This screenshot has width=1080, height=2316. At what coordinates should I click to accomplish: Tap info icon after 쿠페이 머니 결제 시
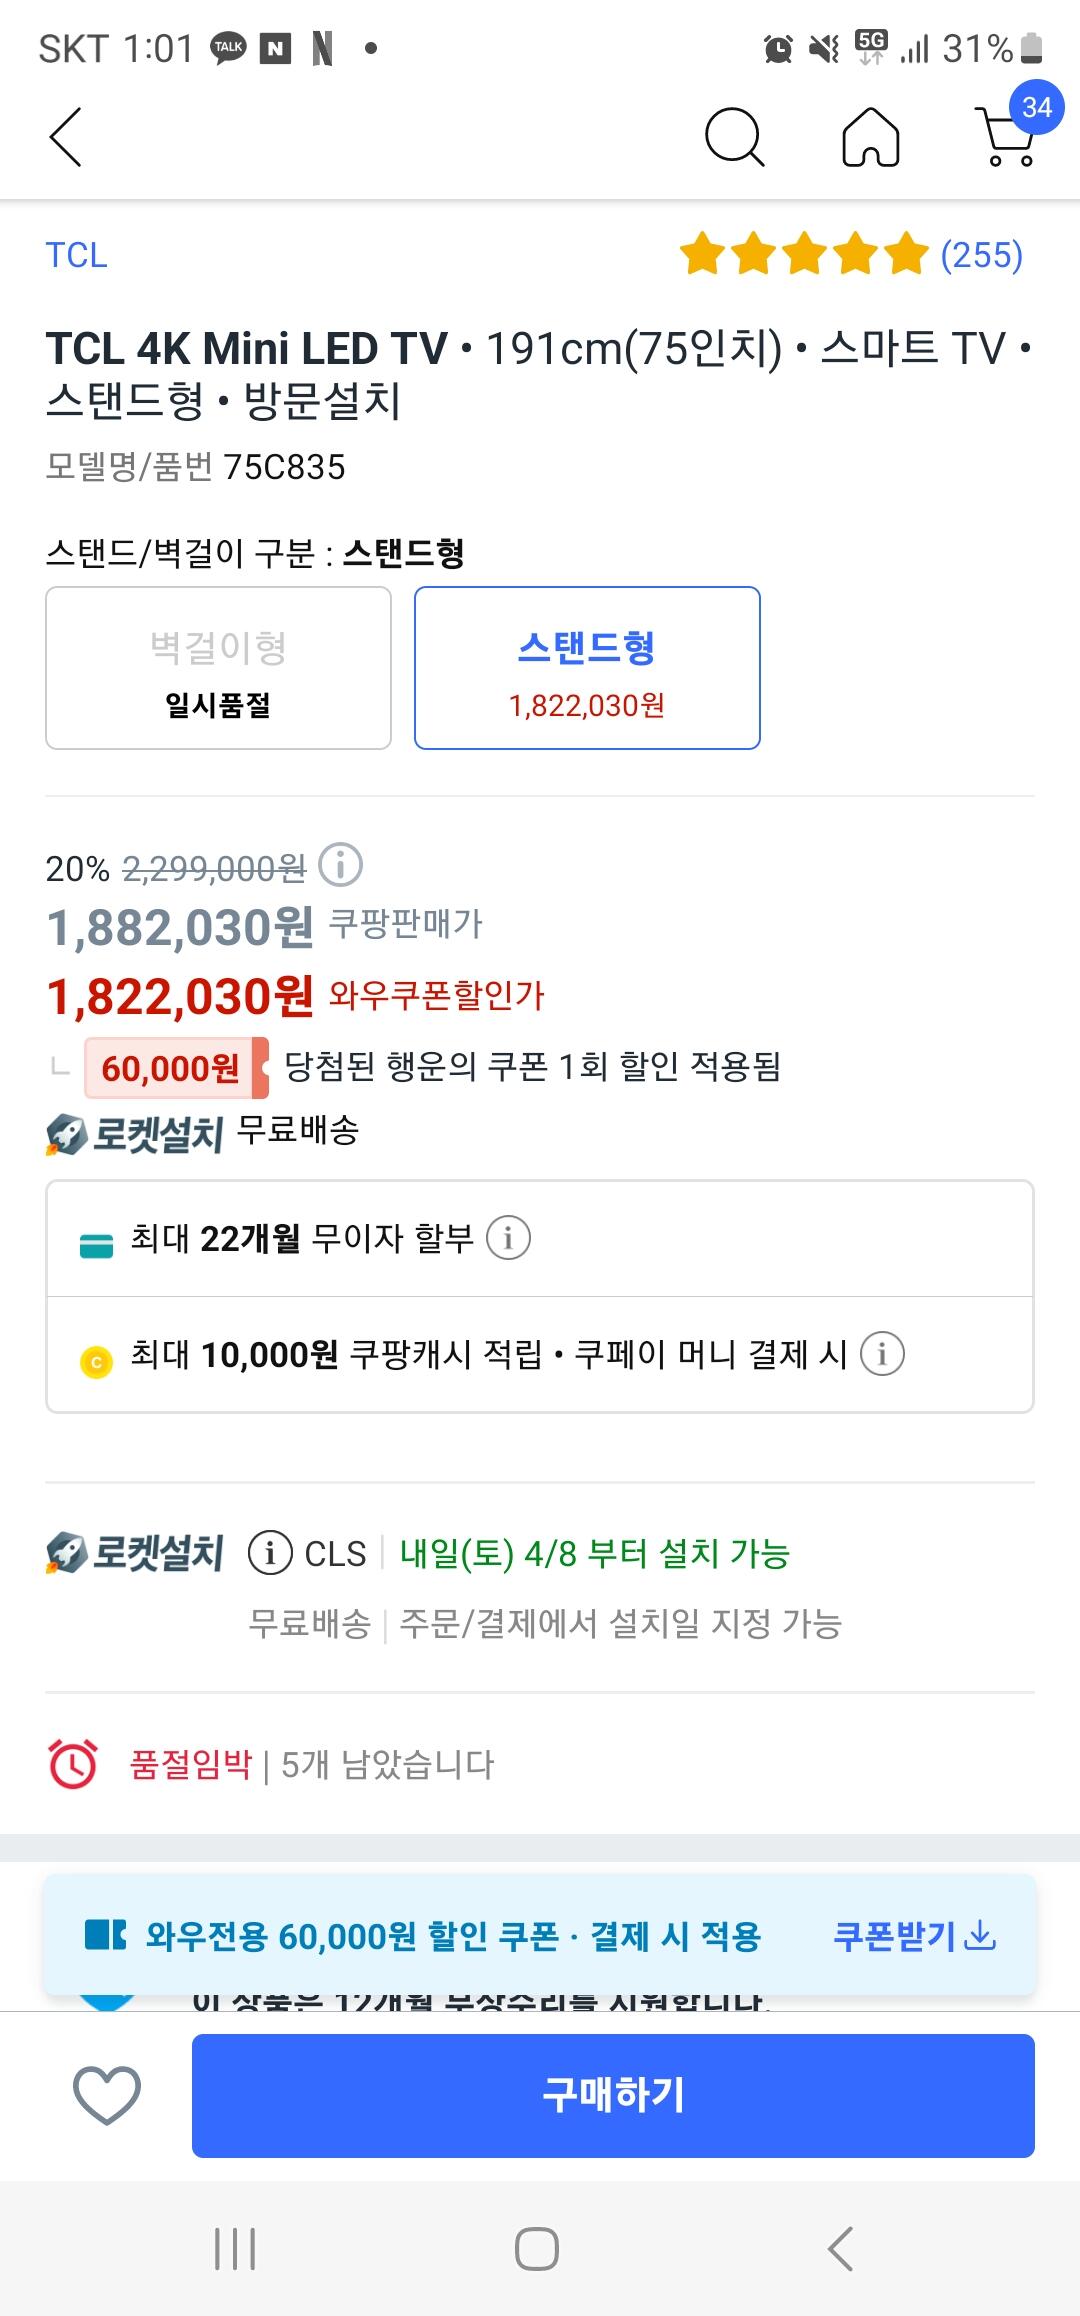(882, 1355)
